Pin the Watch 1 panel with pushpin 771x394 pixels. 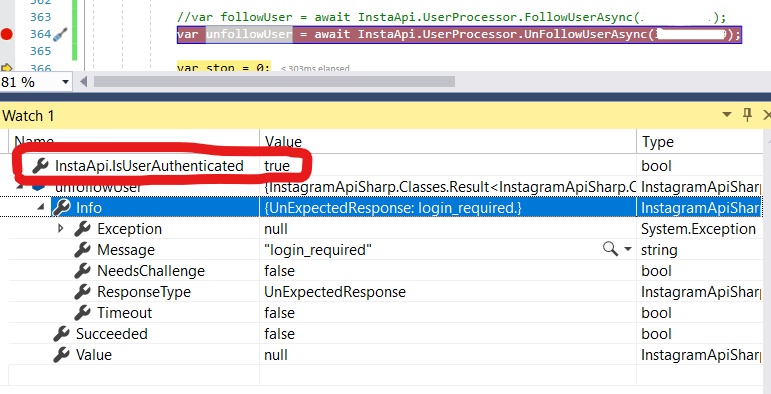click(x=747, y=115)
